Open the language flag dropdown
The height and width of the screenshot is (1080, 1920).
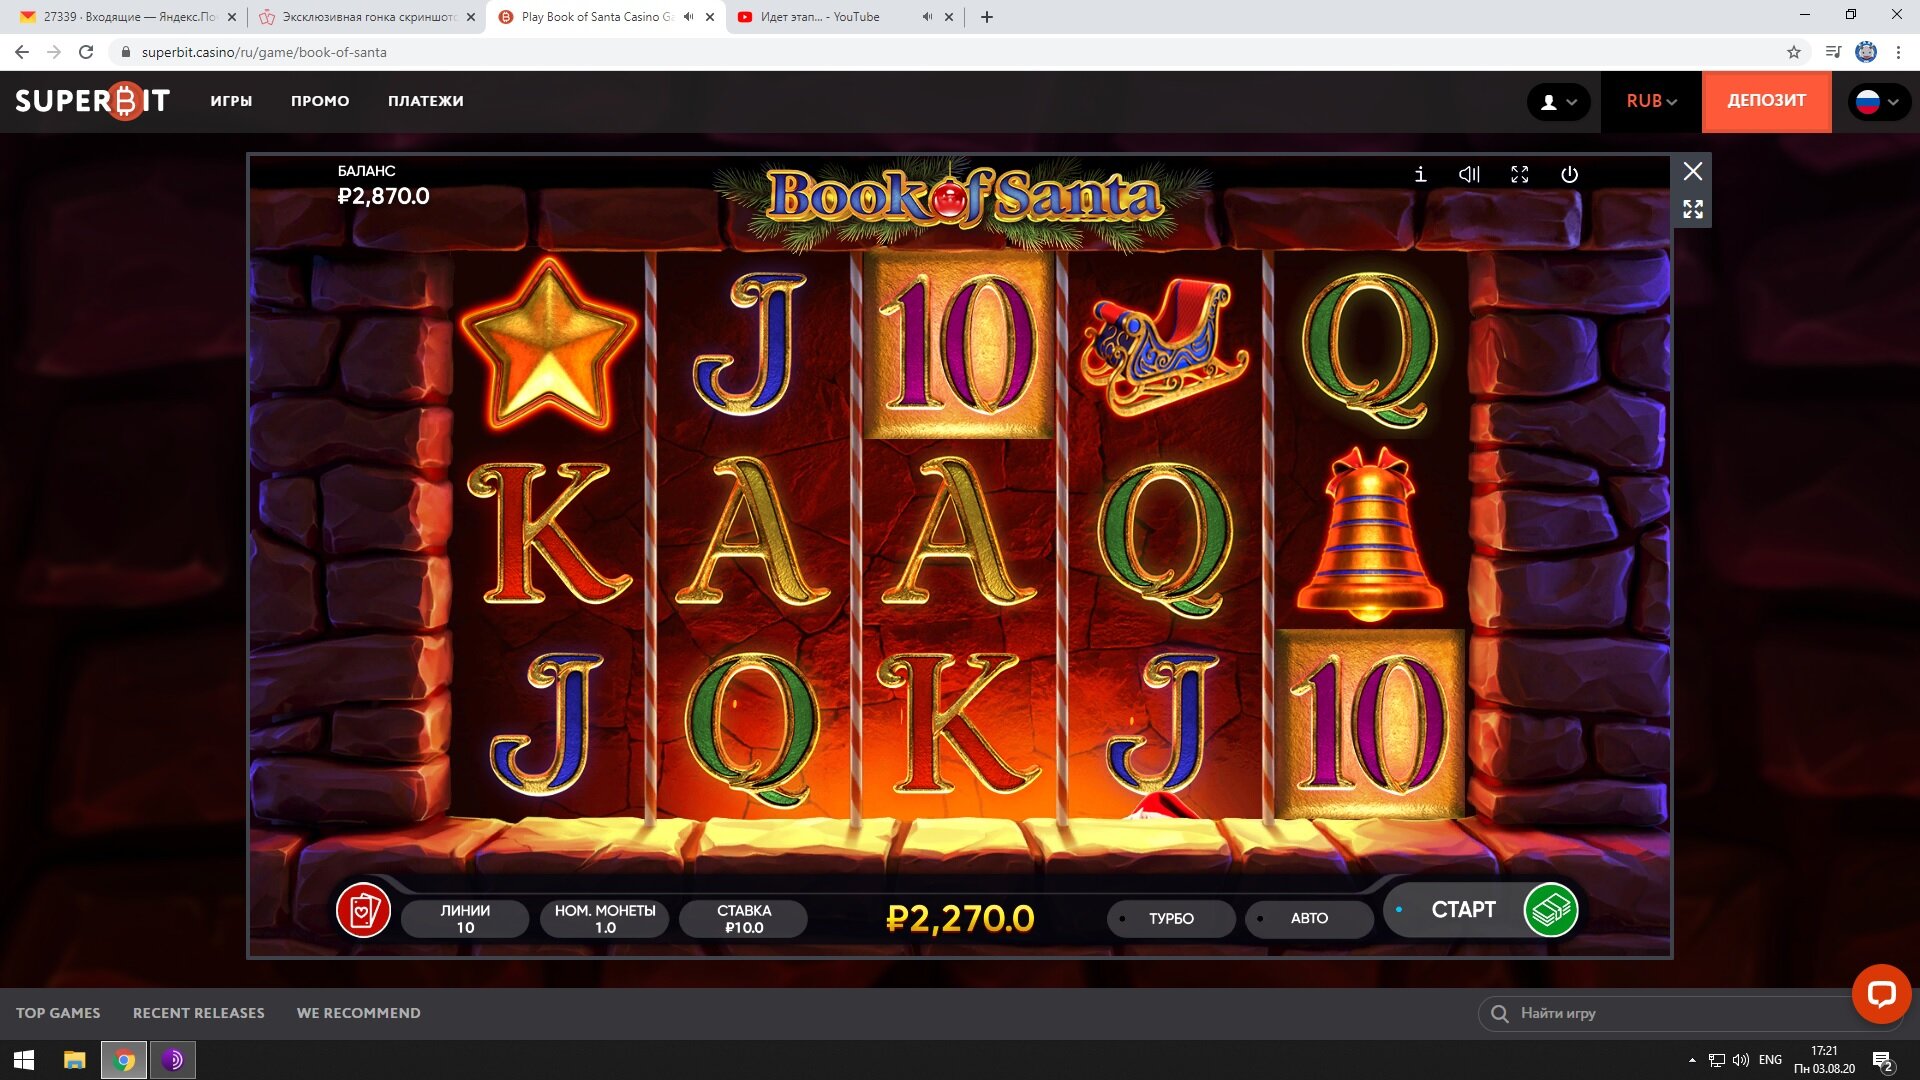(x=1878, y=101)
